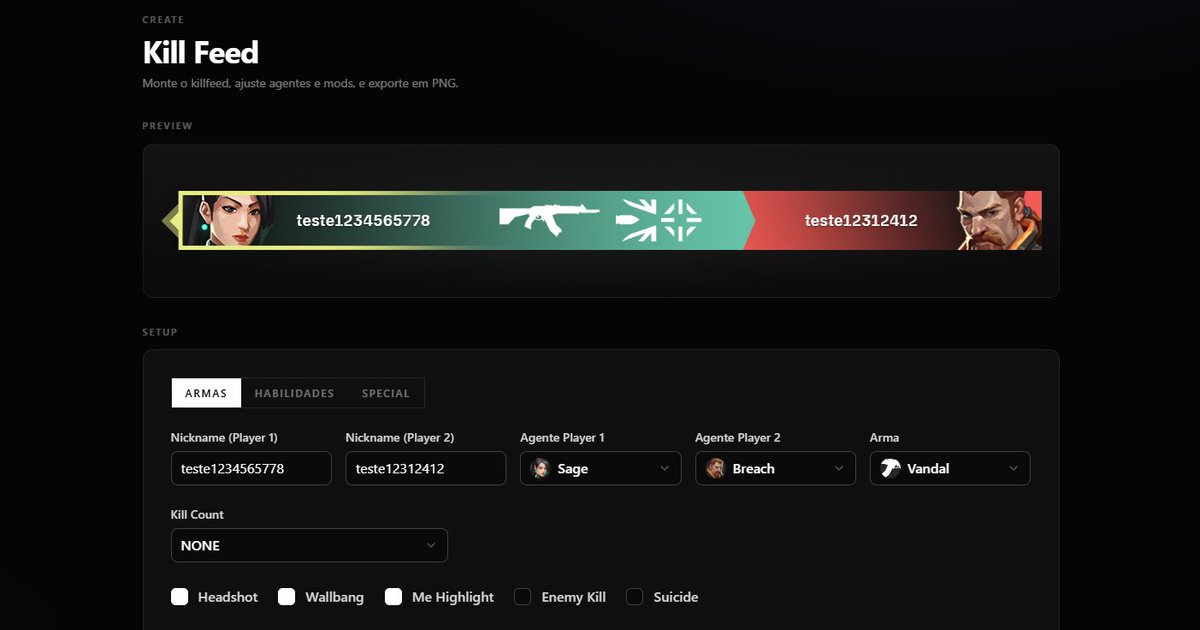Click the Wallbang label text
This screenshot has width=1200, height=630.
[334, 597]
